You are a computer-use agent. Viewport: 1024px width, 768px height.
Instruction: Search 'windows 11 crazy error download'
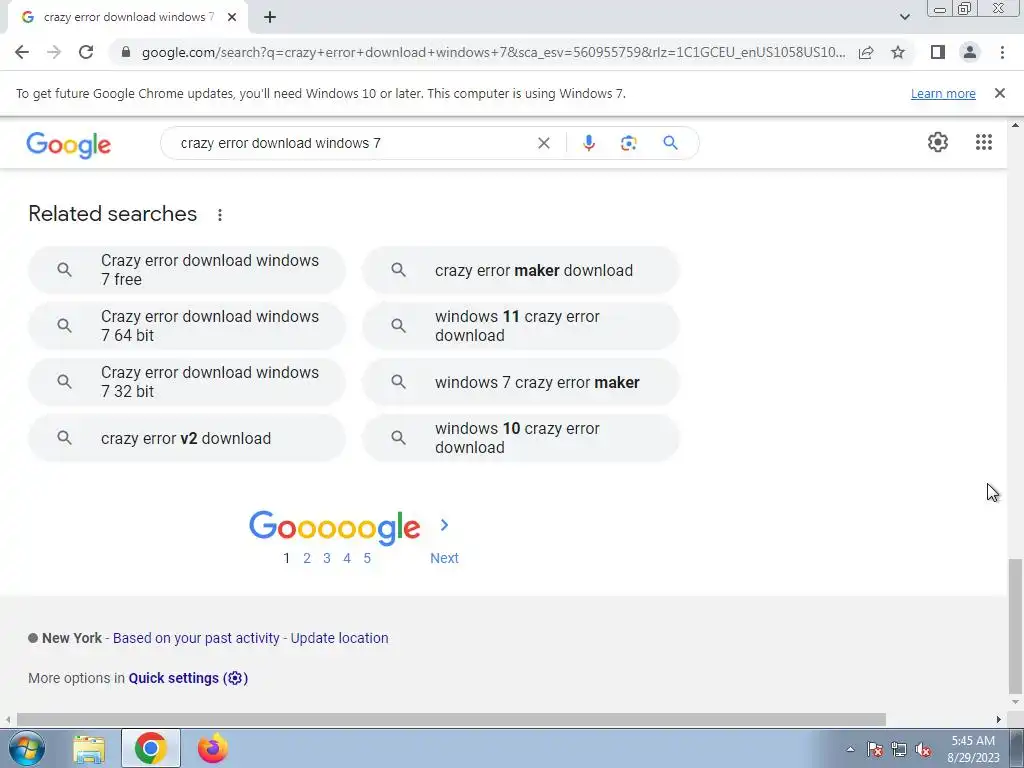[521, 326]
